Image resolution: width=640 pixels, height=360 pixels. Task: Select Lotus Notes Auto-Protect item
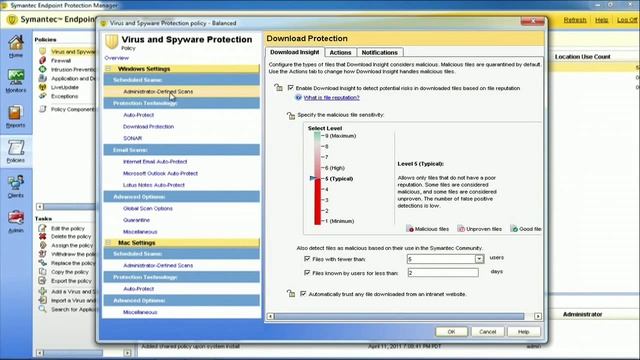(153, 185)
